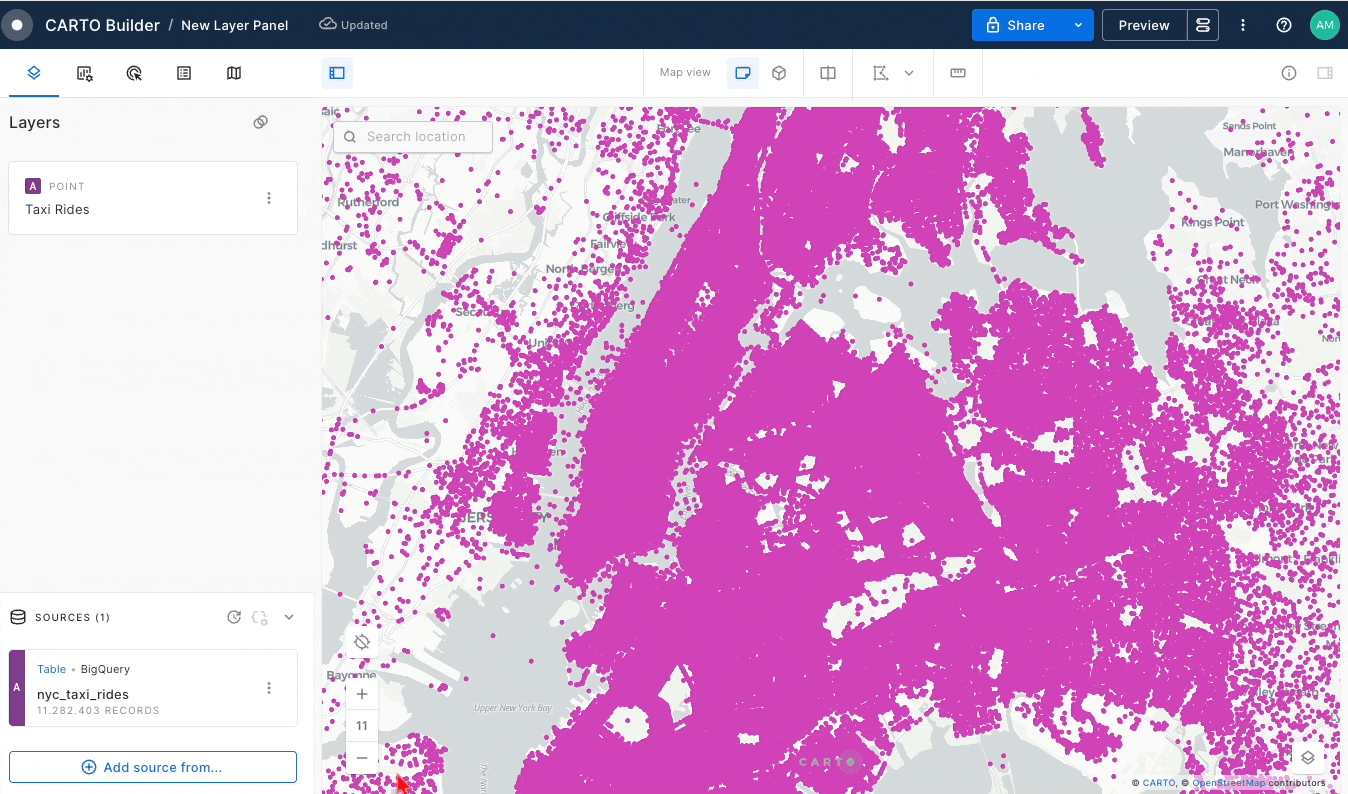1348x794 pixels.
Task: Select the measure distance ruler tool
Action: 958,73
